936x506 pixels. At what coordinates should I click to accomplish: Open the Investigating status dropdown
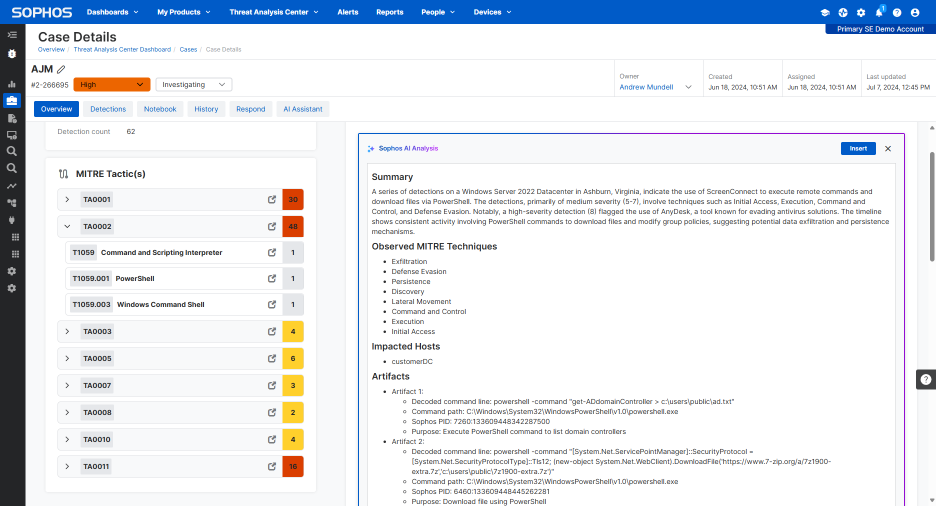pos(193,85)
